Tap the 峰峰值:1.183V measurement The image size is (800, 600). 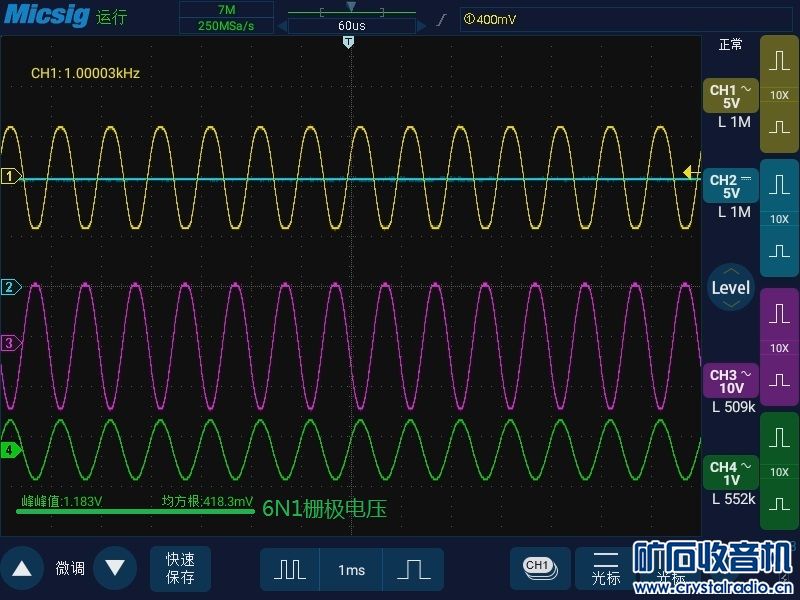click(61, 502)
